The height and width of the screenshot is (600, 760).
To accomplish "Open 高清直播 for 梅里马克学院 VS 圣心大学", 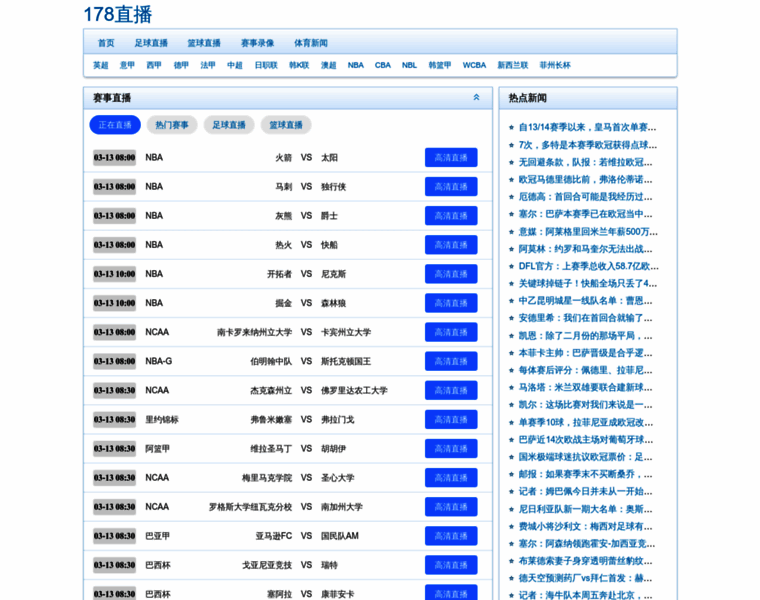I will [451, 477].
